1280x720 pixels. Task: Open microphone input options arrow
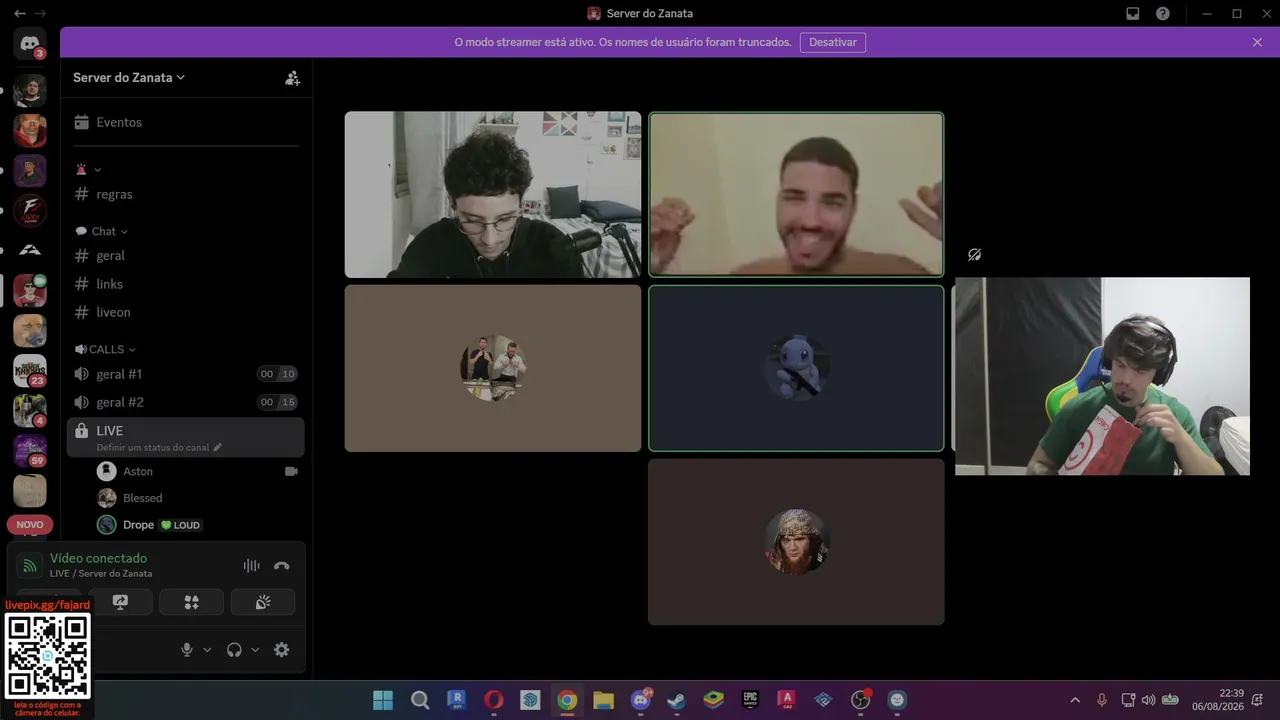click(207, 649)
